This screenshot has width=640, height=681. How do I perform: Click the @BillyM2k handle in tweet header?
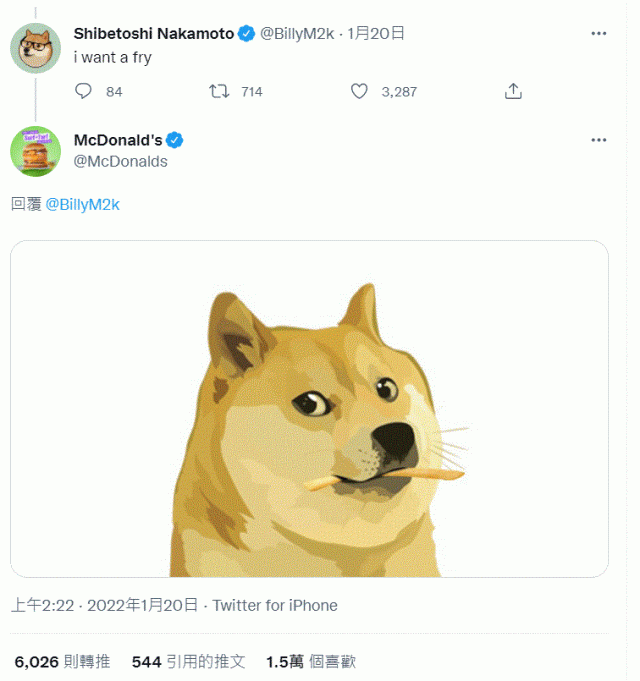pos(297,33)
